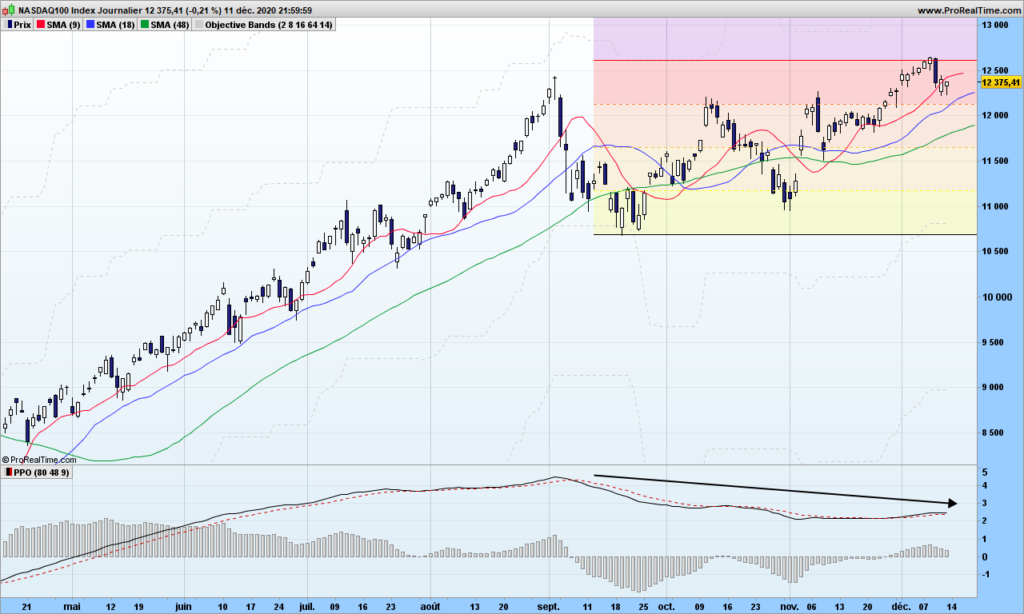Click the 11 500 price axis label
The width and height of the screenshot is (1024, 614).
[995, 161]
